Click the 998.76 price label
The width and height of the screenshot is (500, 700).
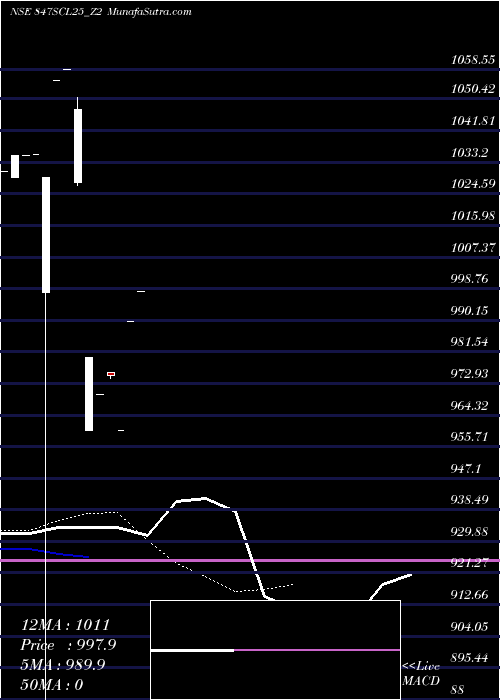tap(469, 279)
